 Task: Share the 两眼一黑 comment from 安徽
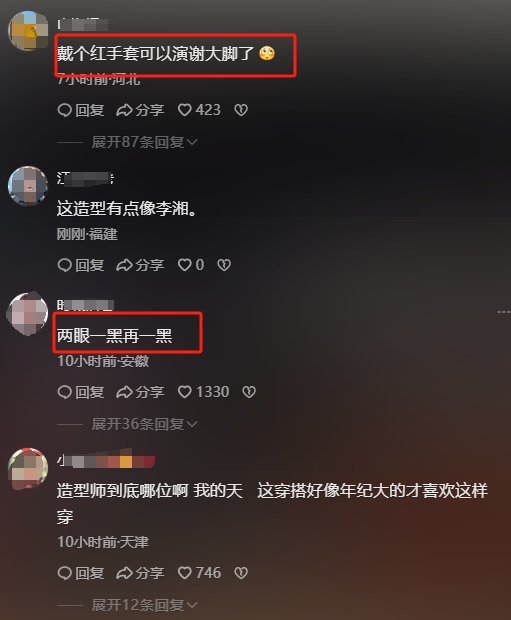coord(140,392)
